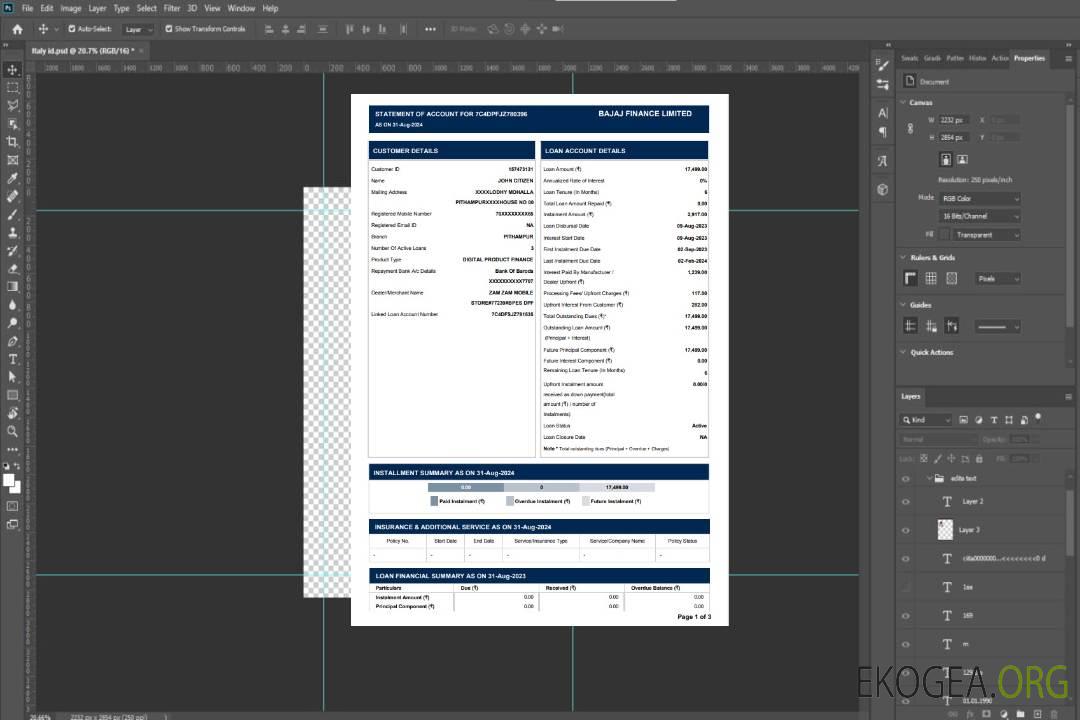The width and height of the screenshot is (1080, 720).
Task: Open the Image menu
Action: point(71,8)
